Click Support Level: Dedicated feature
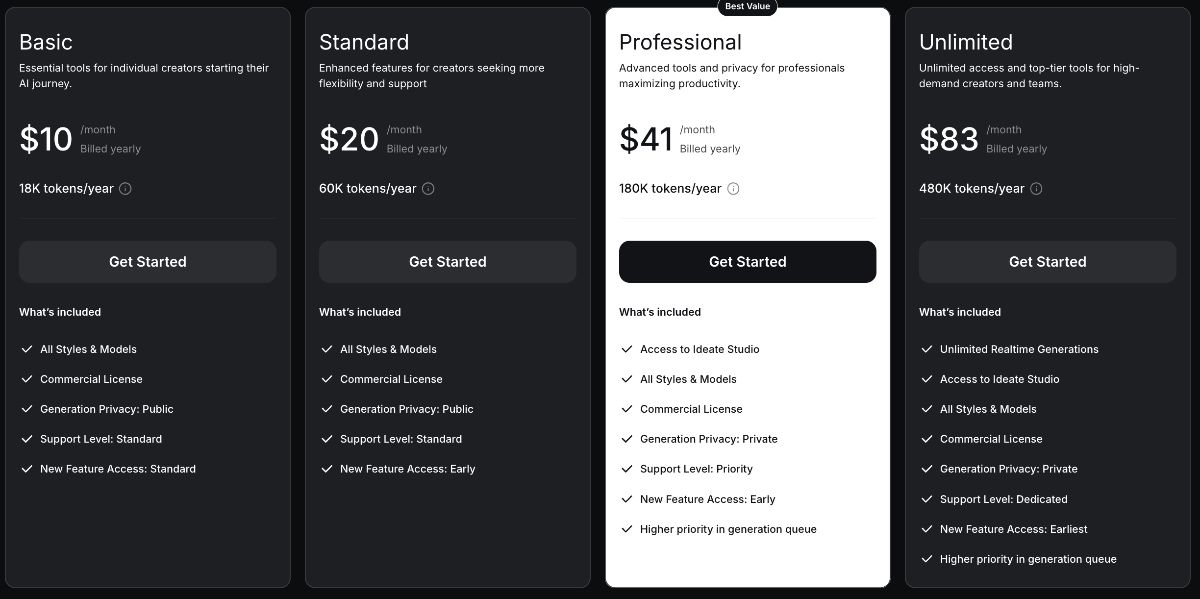The height and width of the screenshot is (599, 1200). point(1003,499)
